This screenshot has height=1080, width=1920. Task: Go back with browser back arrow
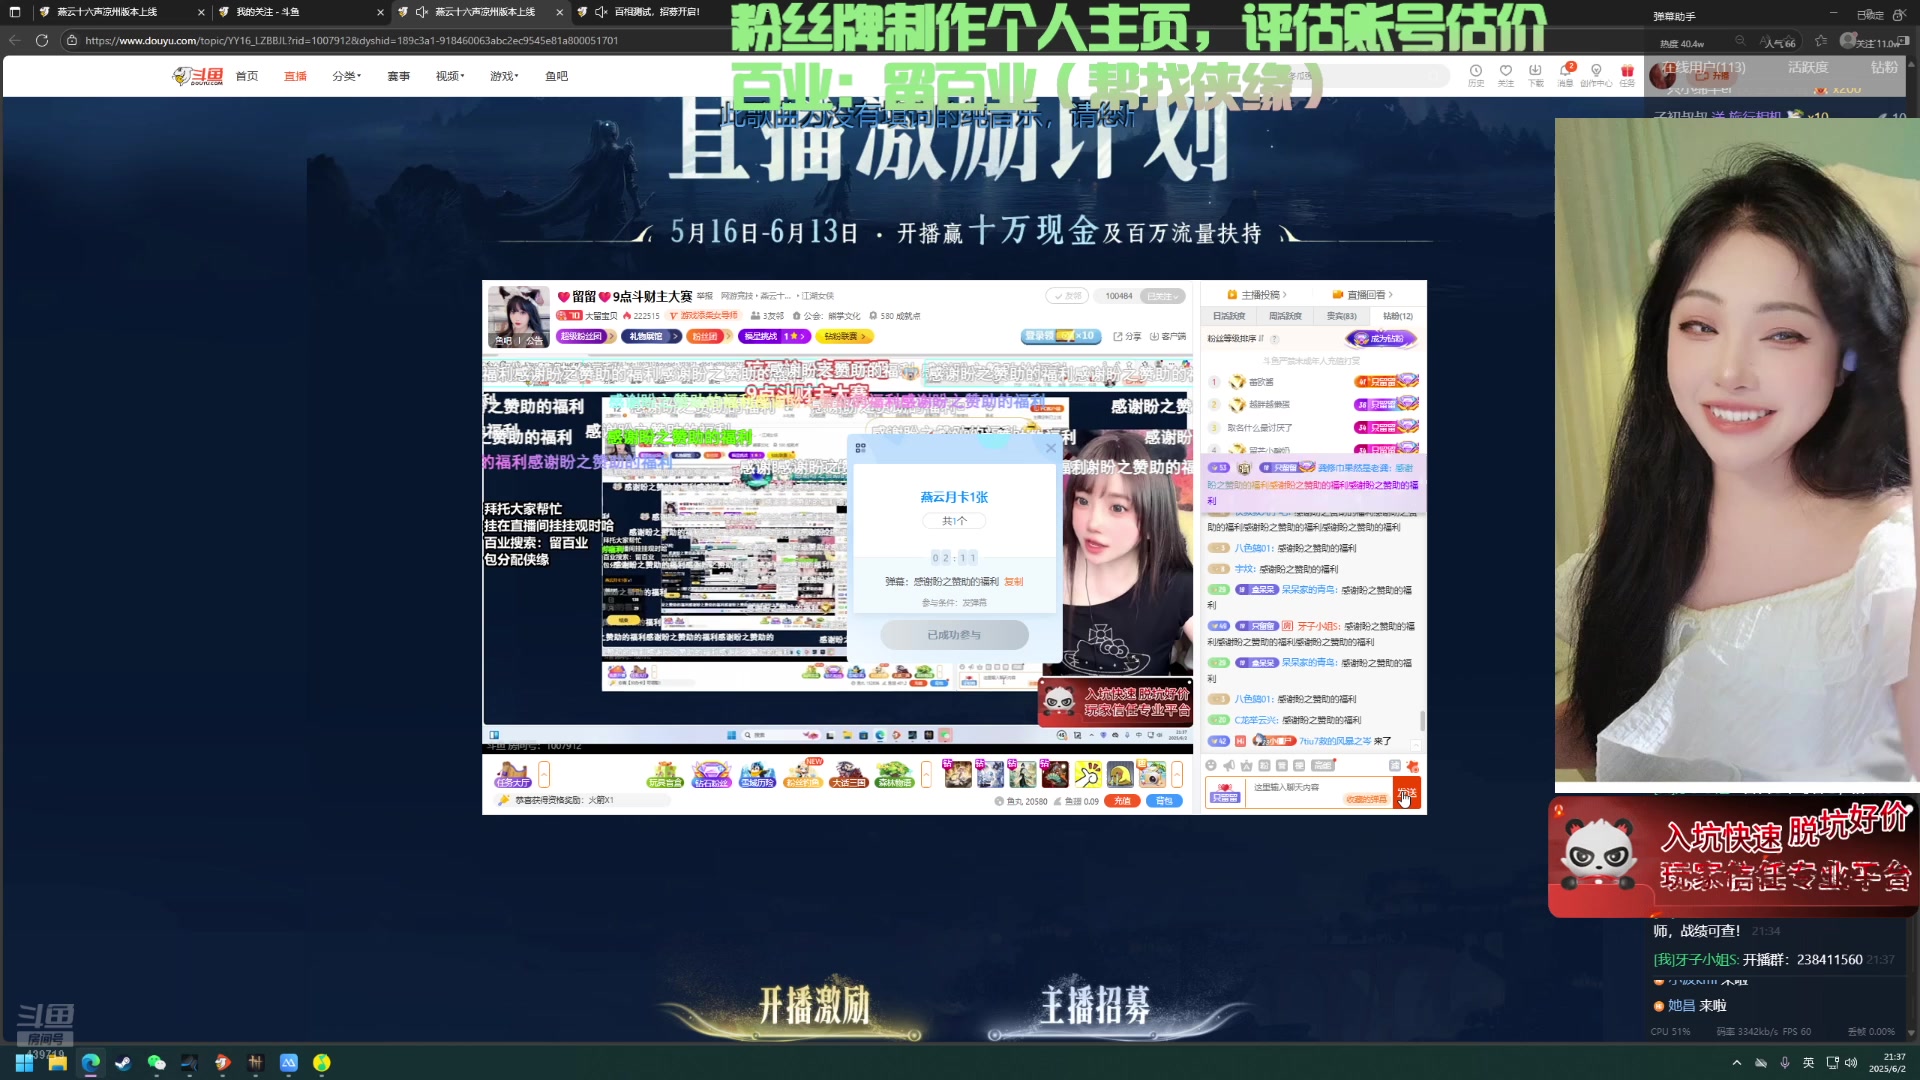pos(14,40)
